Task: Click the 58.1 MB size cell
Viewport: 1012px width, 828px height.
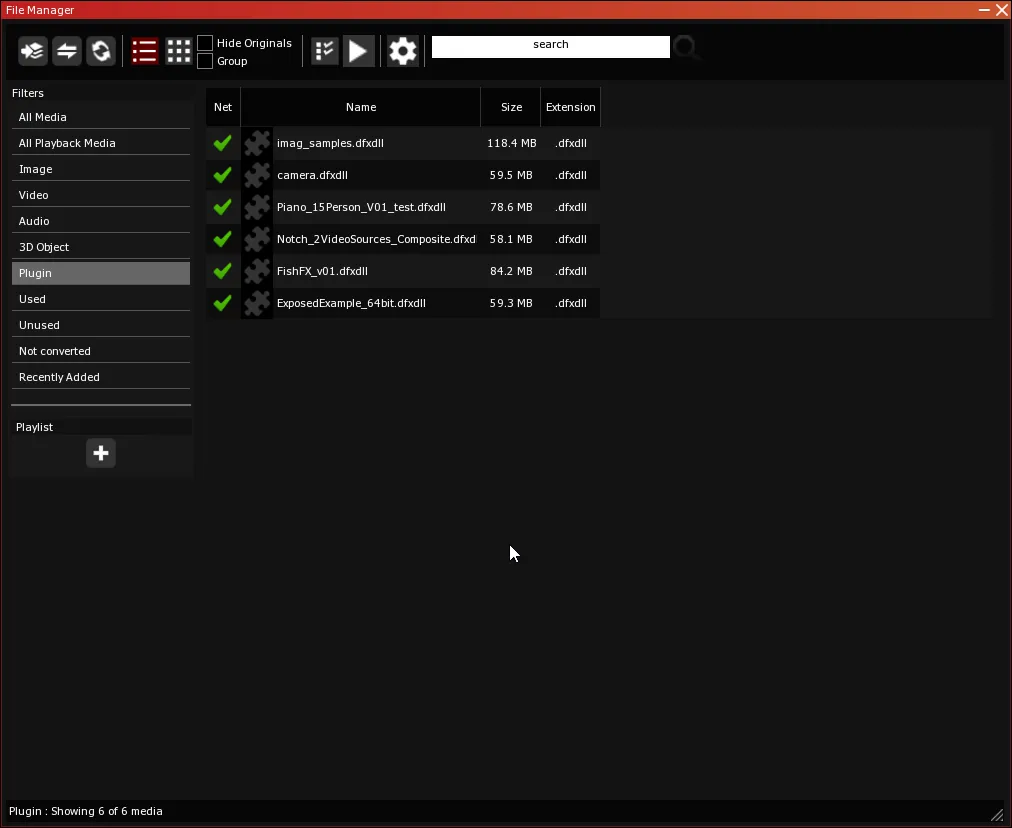Action: (x=511, y=239)
